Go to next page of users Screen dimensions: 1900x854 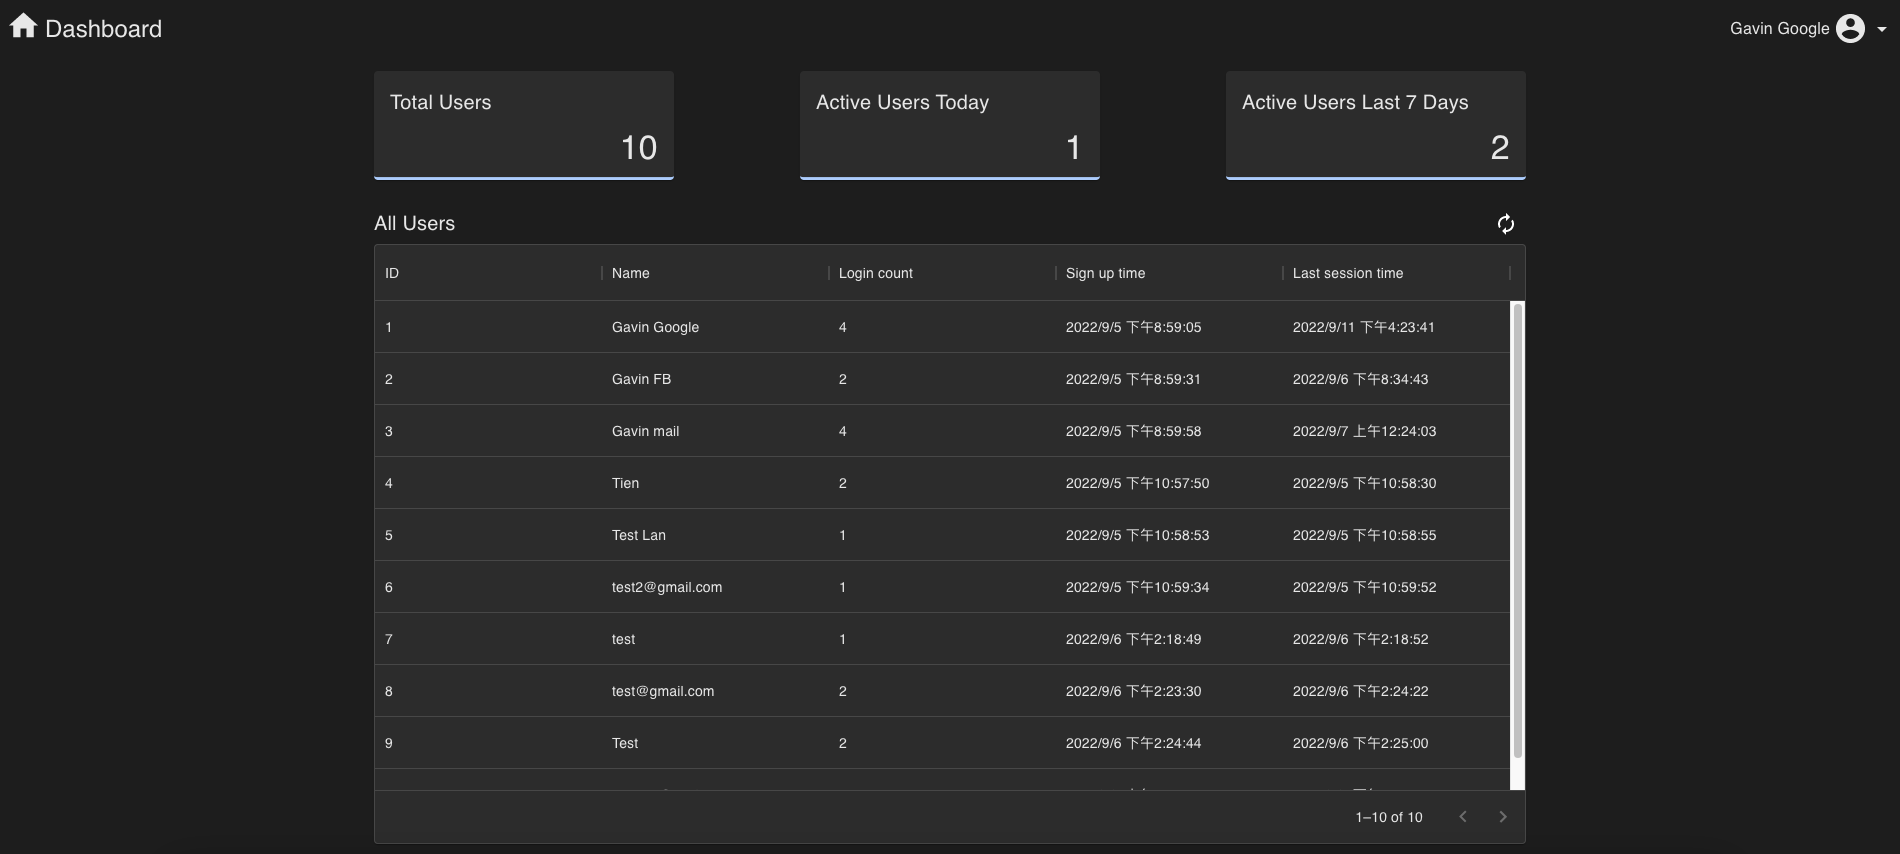click(x=1502, y=817)
